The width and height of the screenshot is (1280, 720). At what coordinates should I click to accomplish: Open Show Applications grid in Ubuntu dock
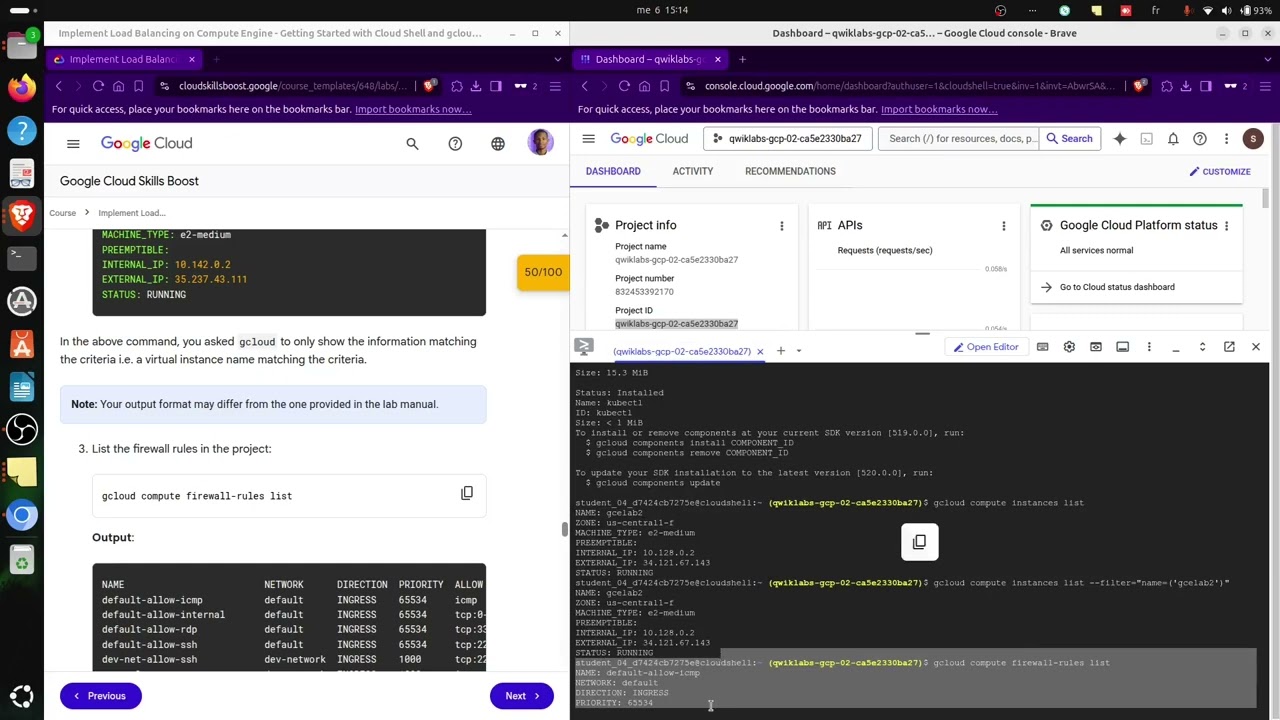[x=21, y=695]
